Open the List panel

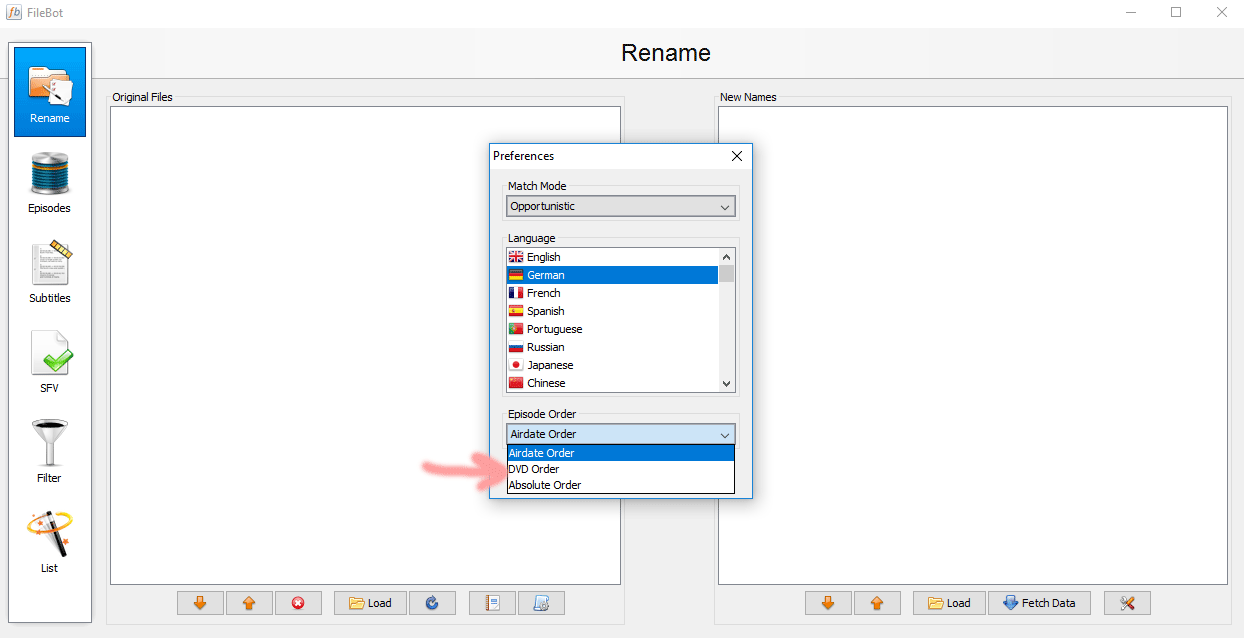[x=50, y=542]
